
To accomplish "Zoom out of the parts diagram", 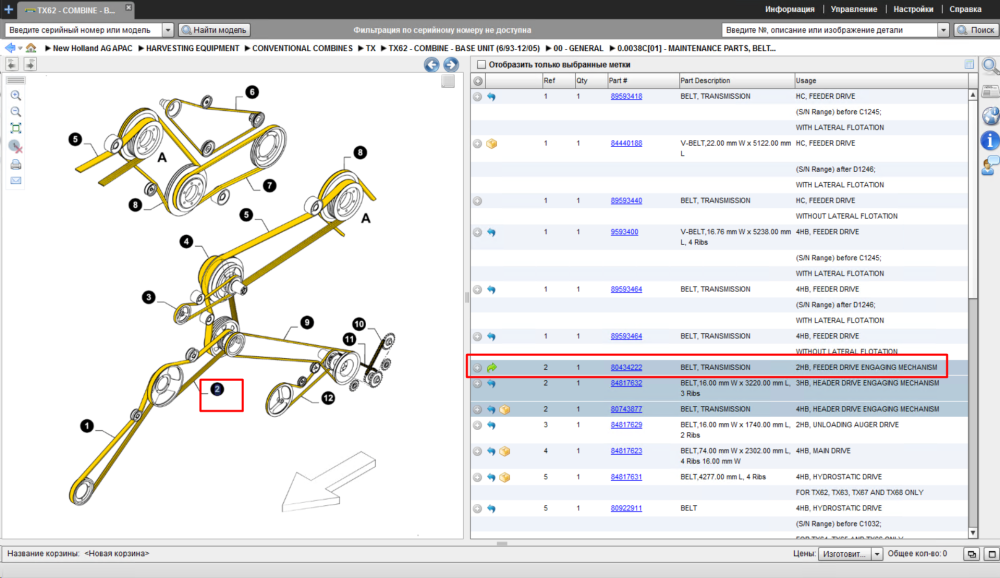I will (16, 112).
